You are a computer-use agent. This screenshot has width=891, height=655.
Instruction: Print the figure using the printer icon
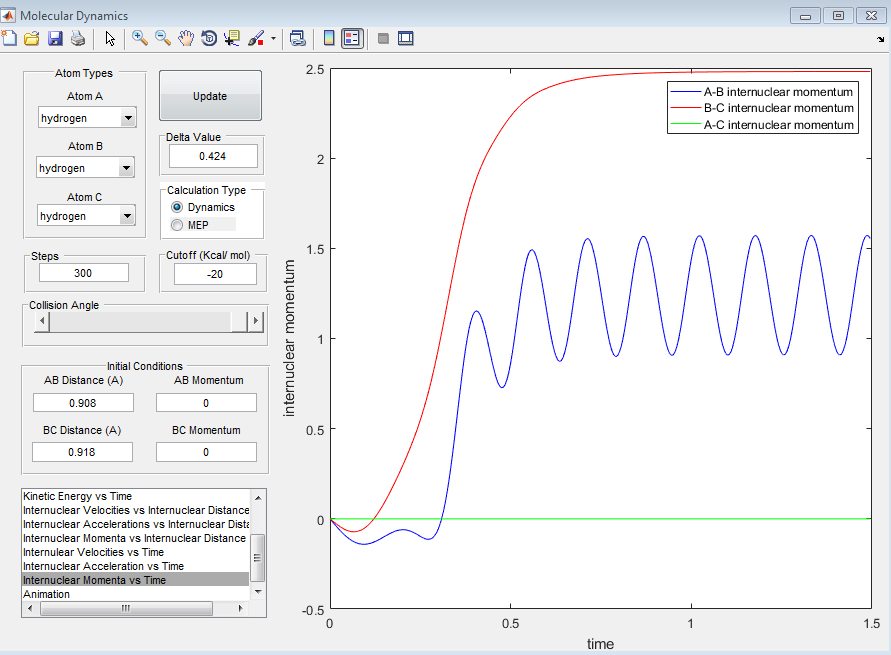click(77, 39)
